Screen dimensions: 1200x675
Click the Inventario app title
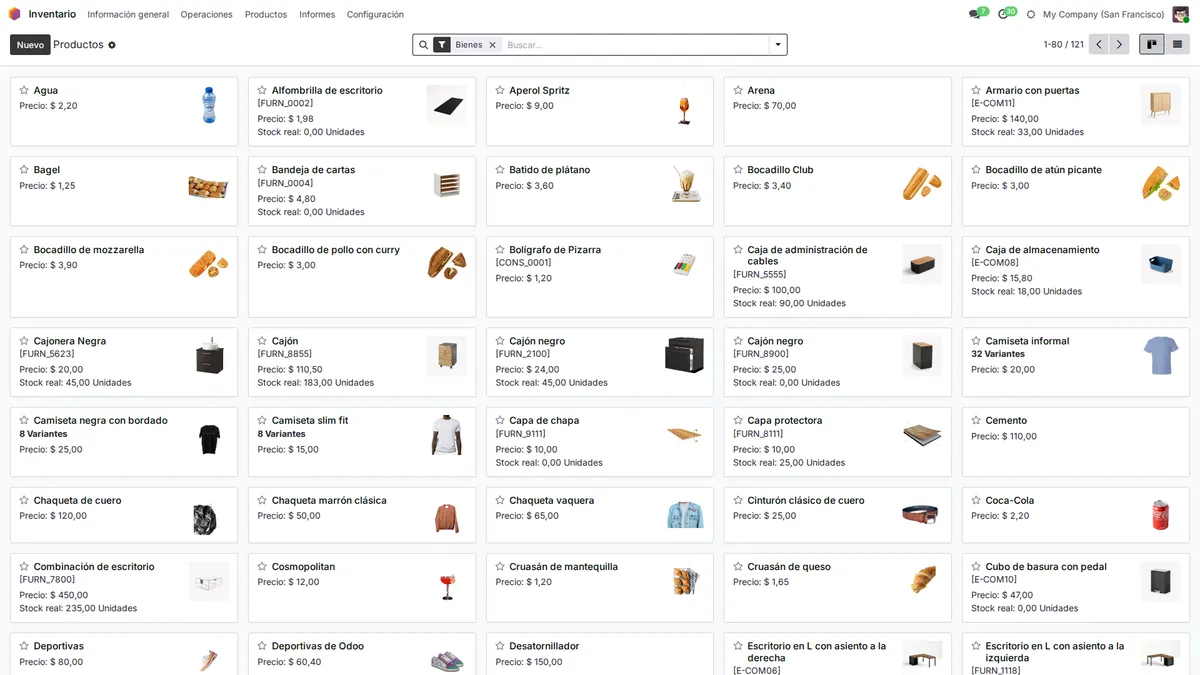point(52,14)
